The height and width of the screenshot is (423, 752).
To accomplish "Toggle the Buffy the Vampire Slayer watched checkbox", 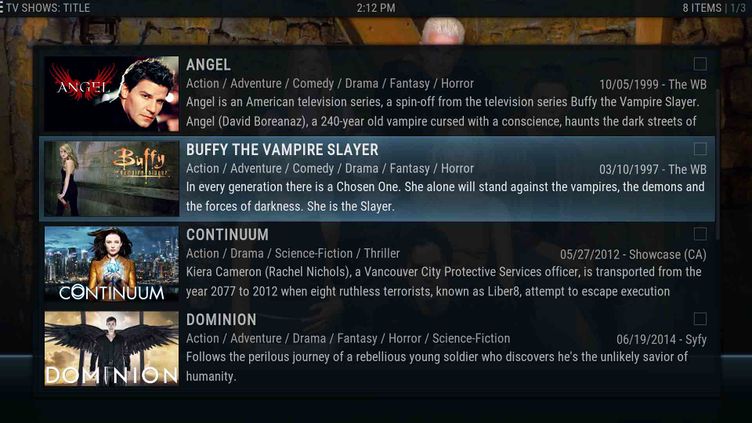I will click(700, 149).
